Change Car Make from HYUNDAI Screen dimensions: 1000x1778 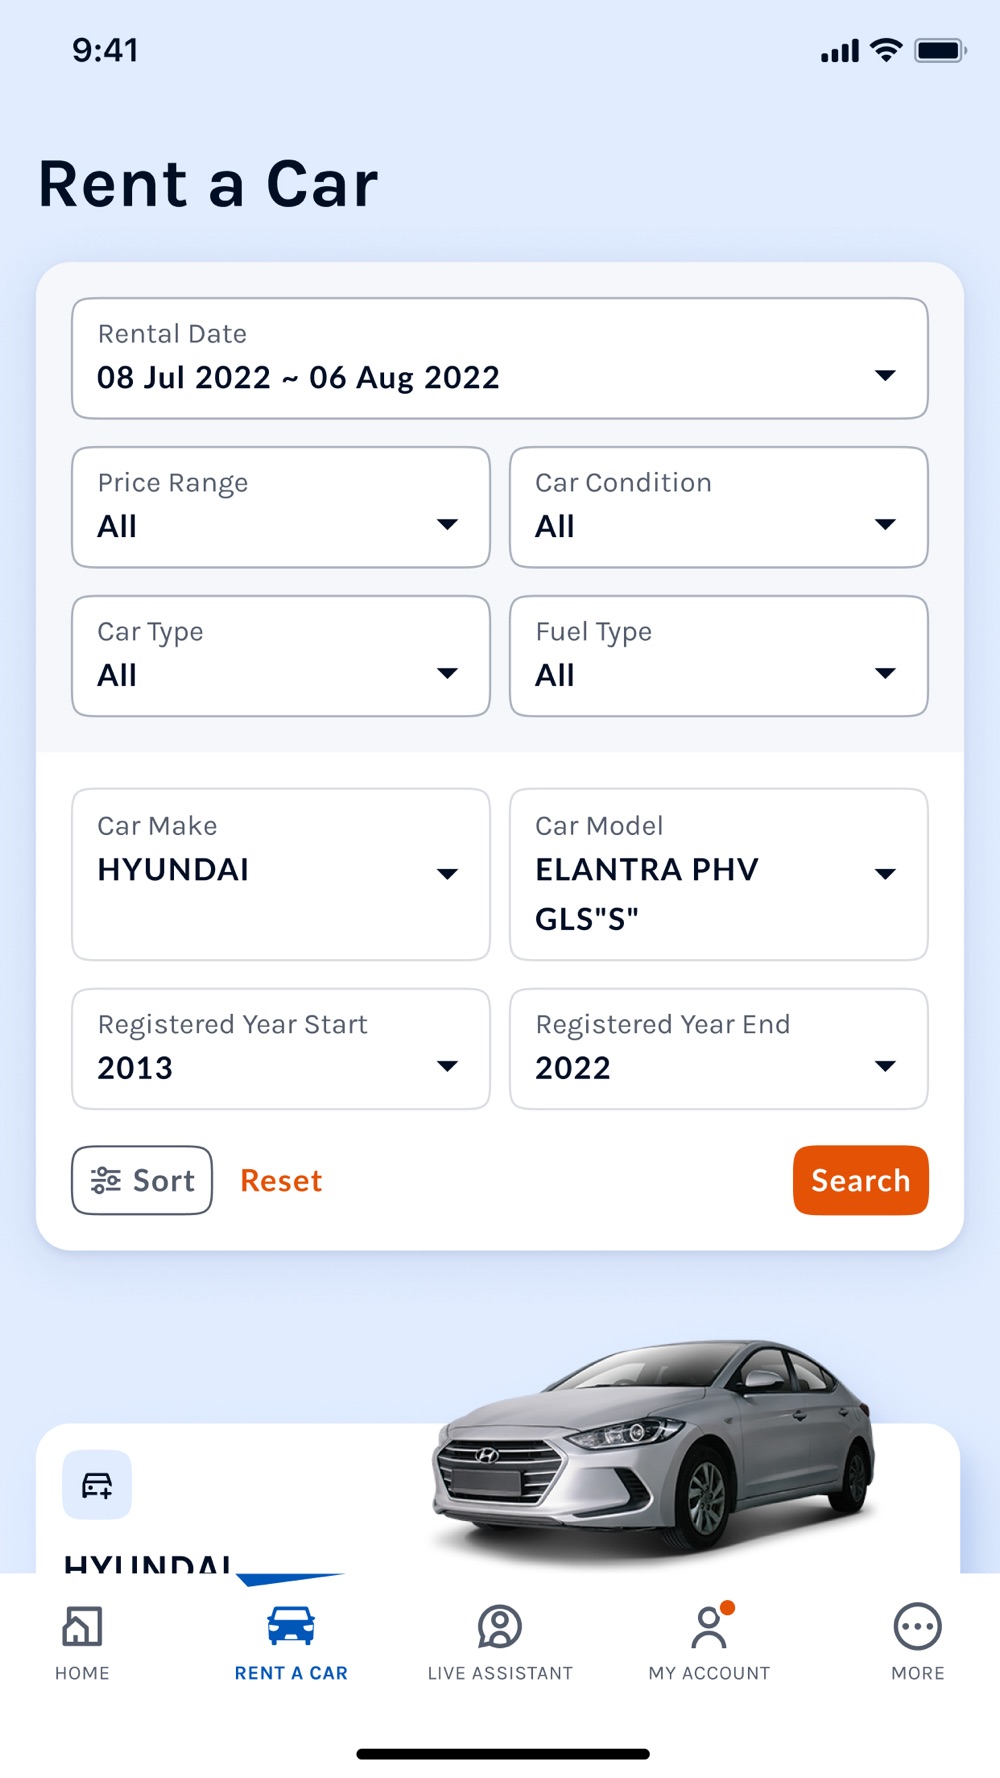(x=281, y=874)
